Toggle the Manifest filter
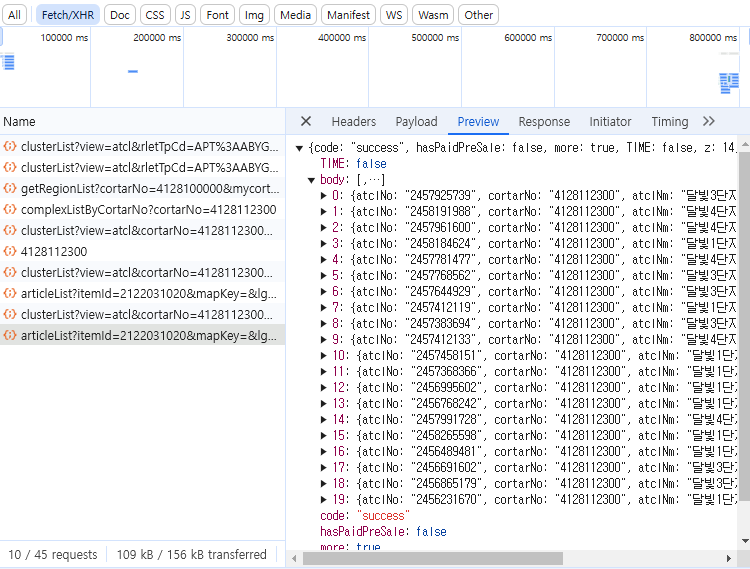Image resolution: width=750 pixels, height=569 pixels. [348, 15]
